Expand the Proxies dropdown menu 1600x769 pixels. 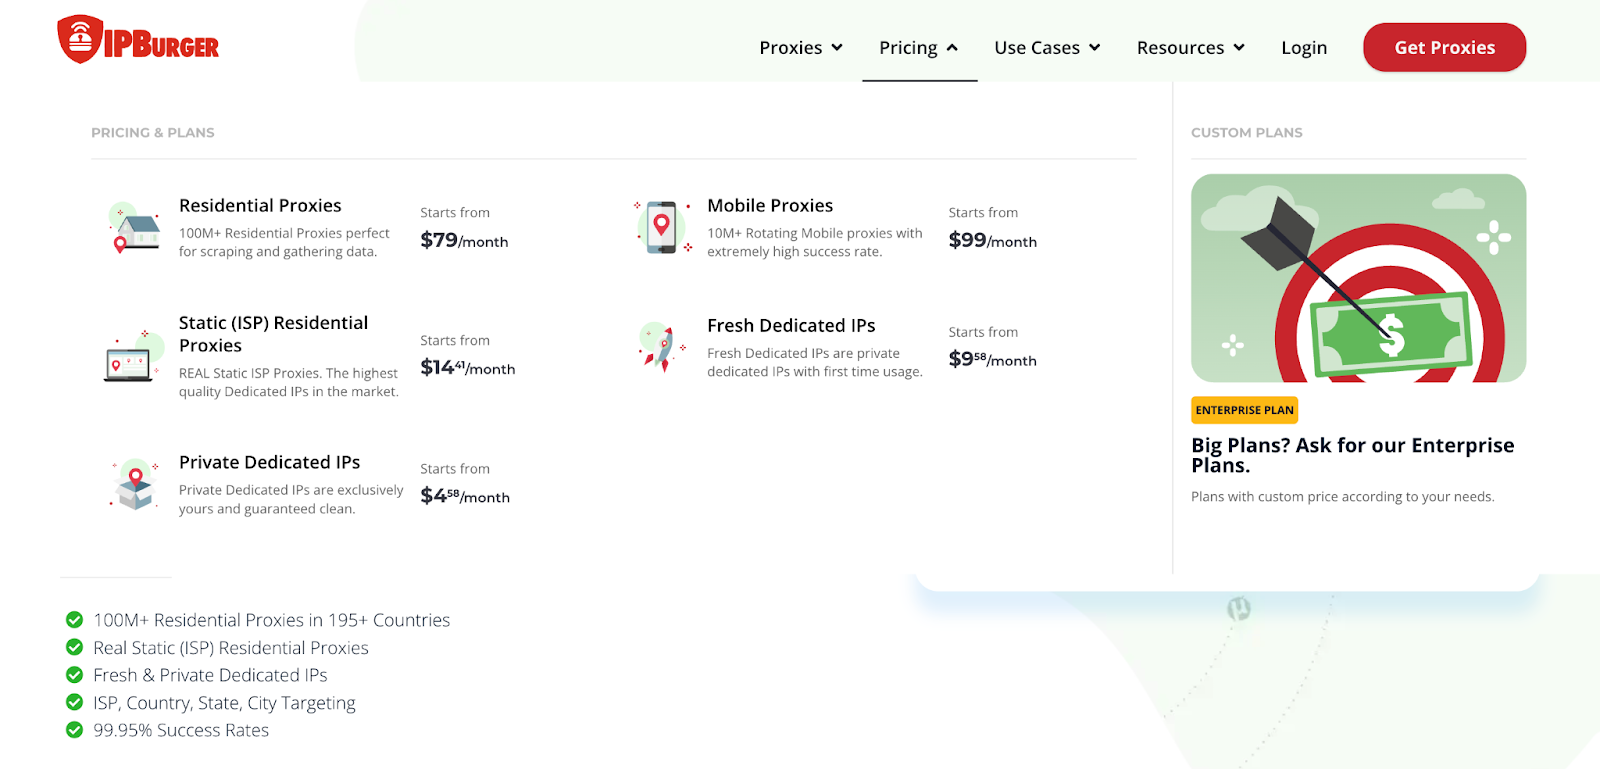coord(801,48)
